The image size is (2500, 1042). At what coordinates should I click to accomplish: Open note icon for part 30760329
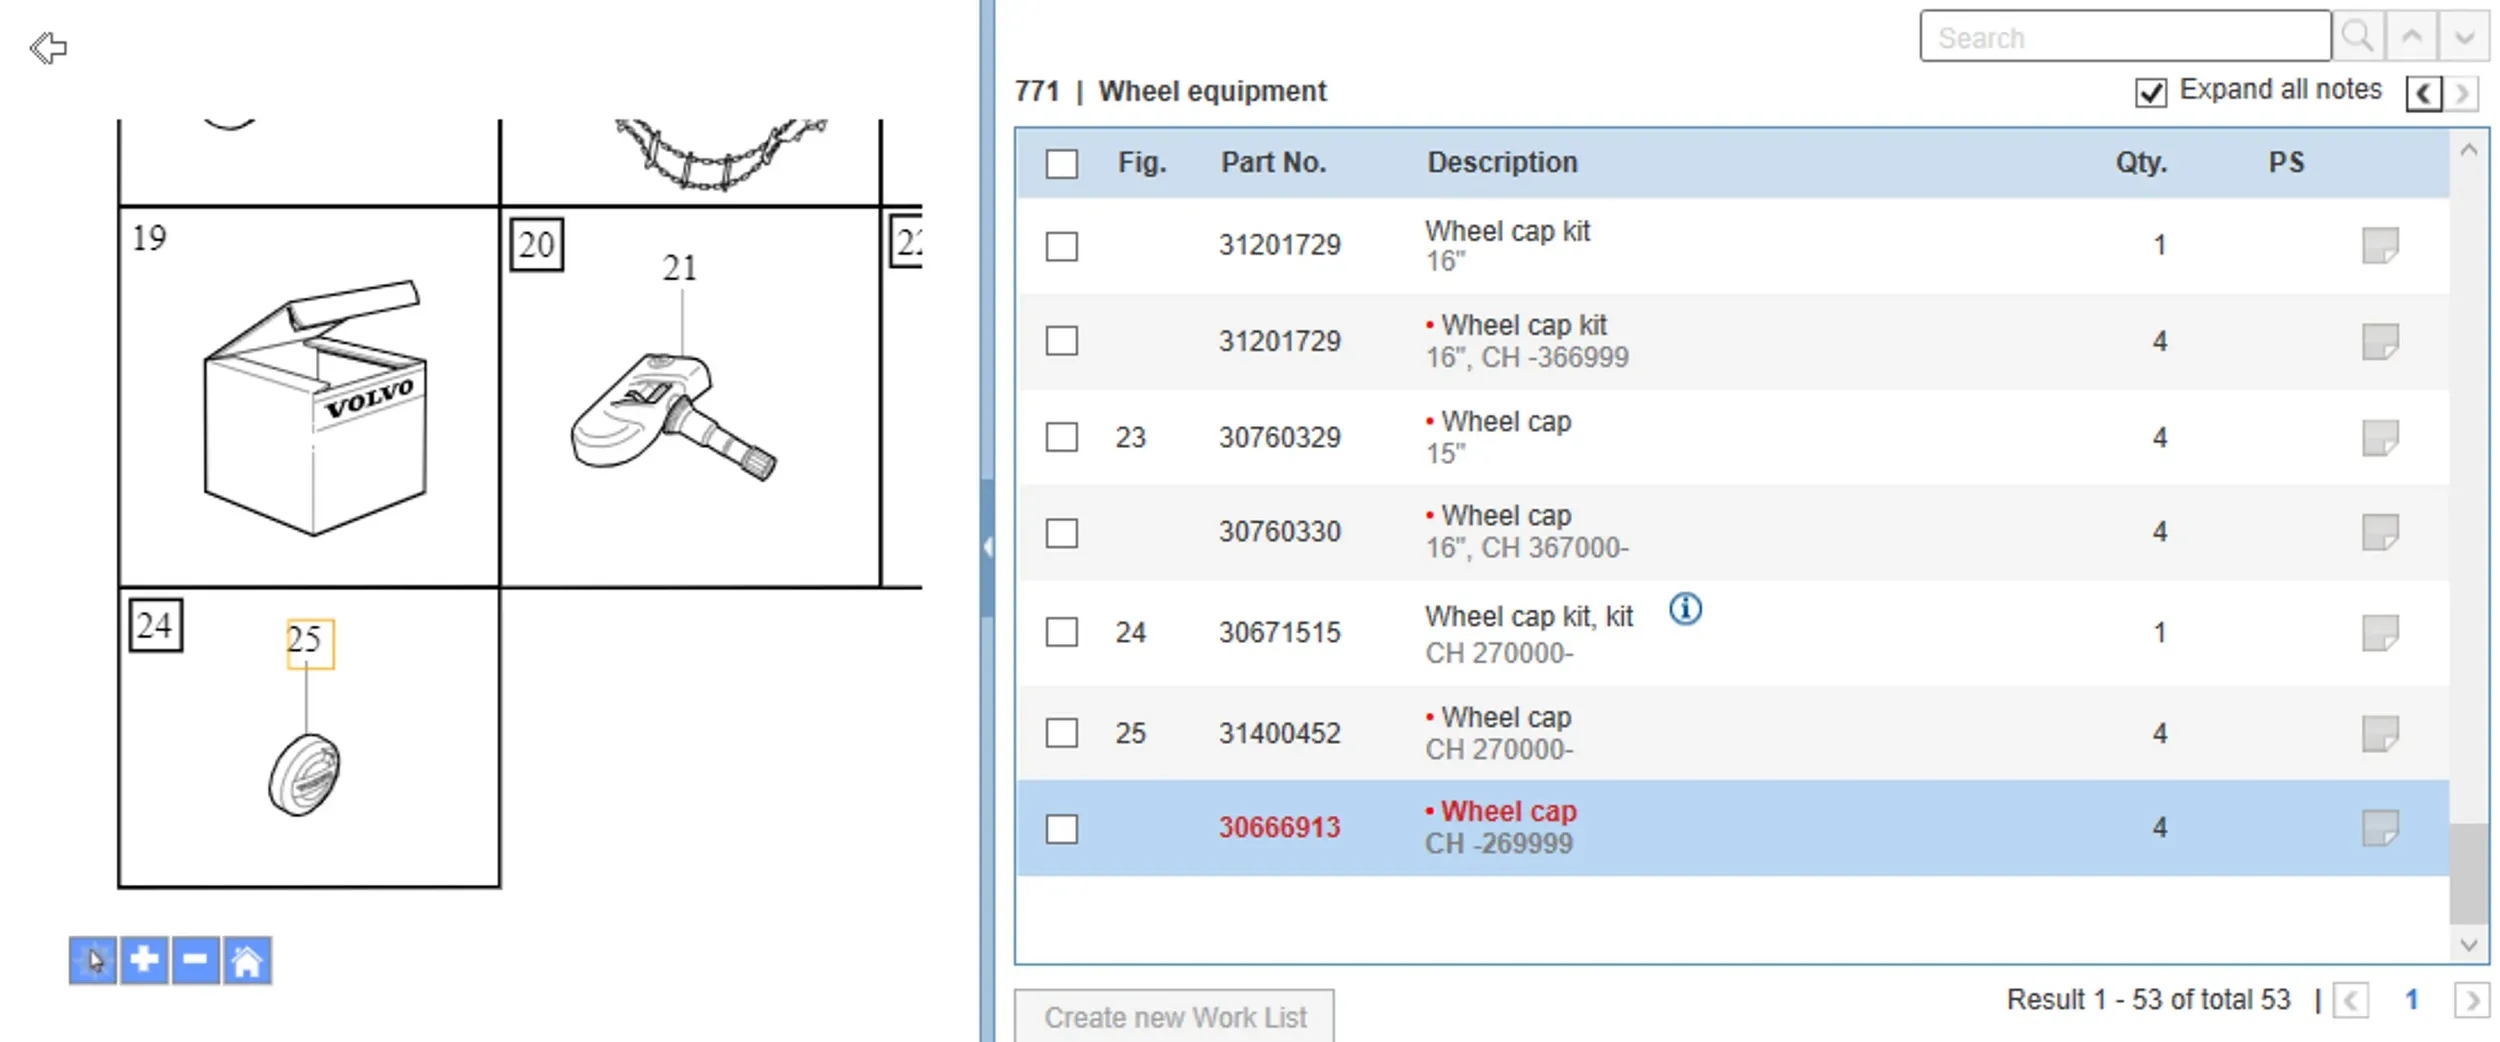coord(2380,438)
